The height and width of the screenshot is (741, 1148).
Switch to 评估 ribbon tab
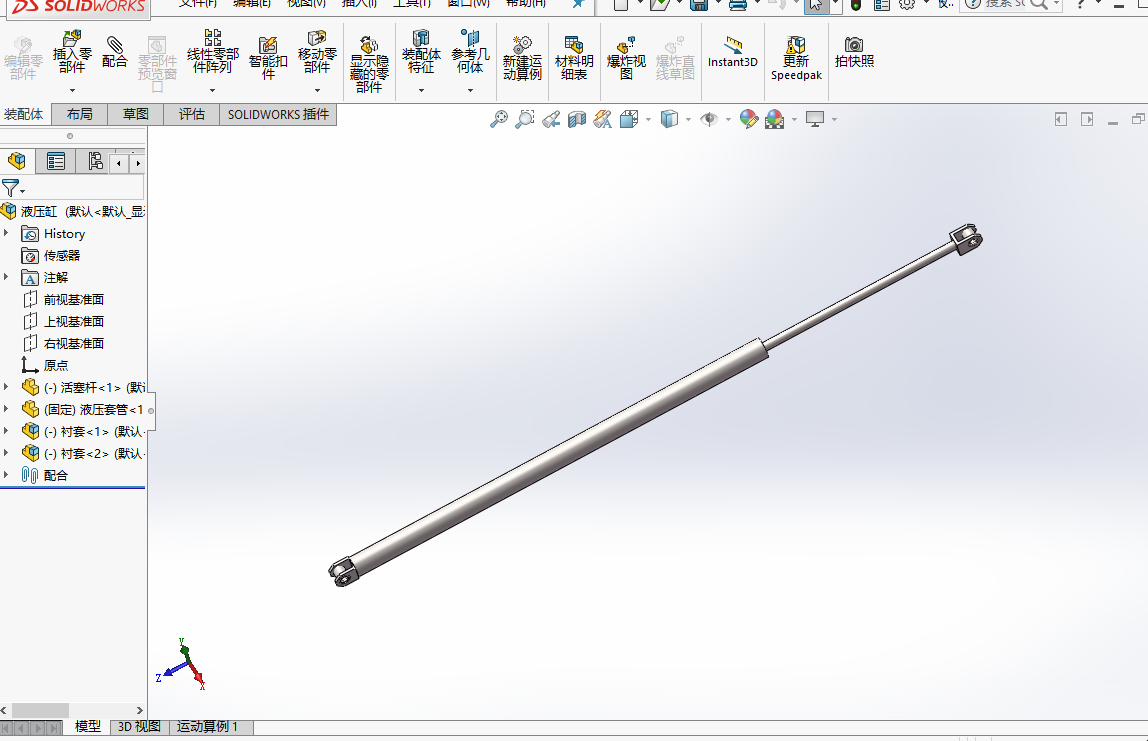coord(191,114)
